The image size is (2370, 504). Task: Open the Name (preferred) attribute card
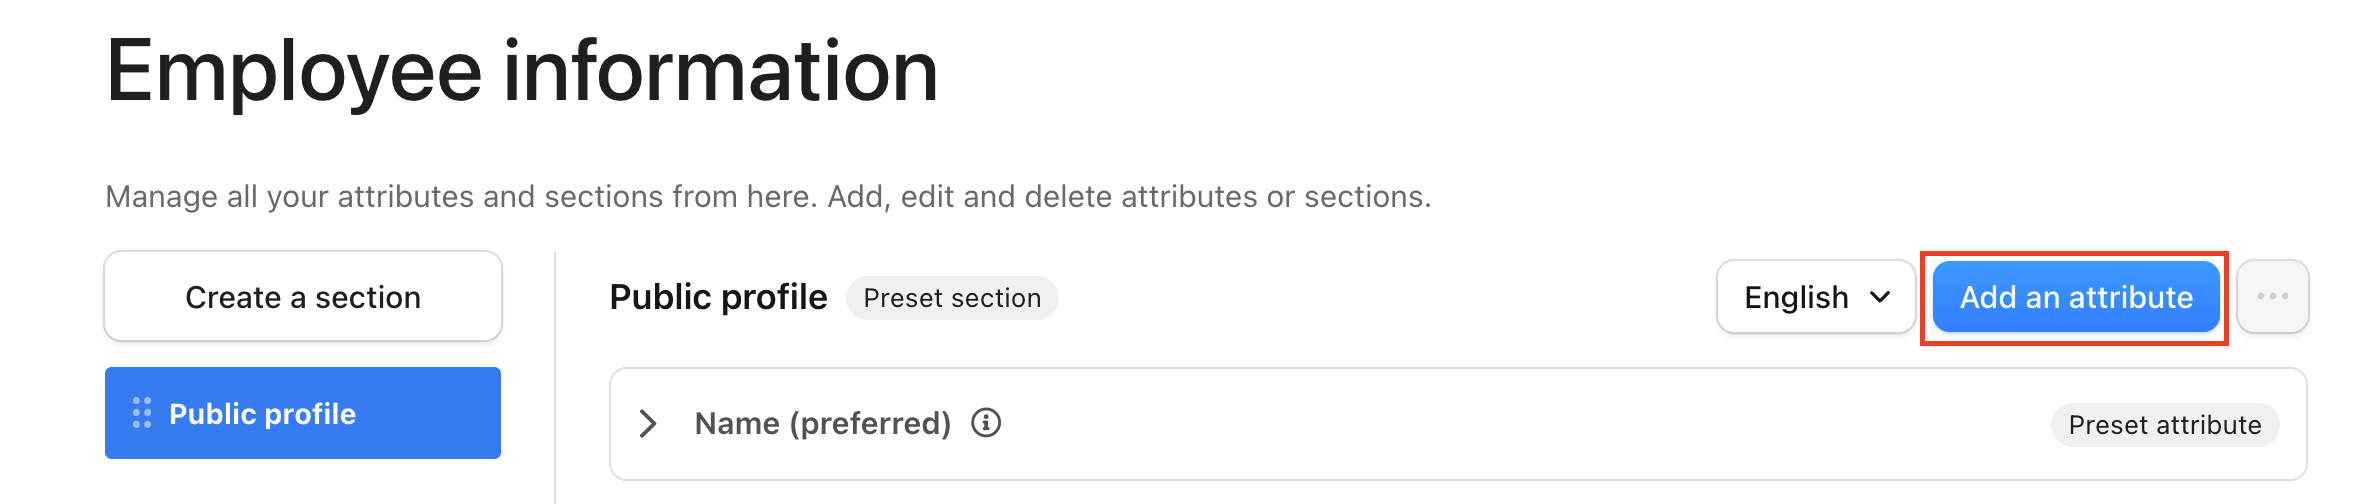1458,424
